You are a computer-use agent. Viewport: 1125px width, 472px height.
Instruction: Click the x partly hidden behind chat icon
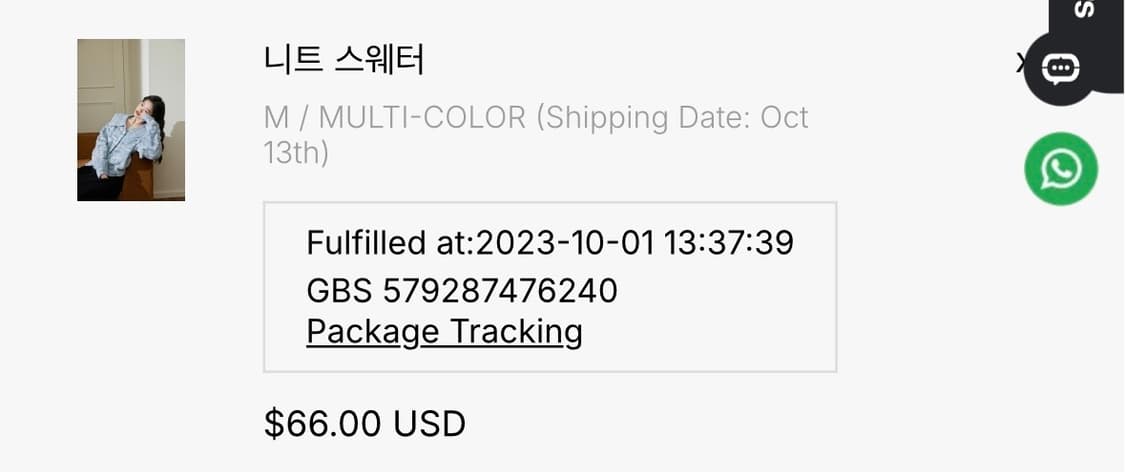pos(1021,64)
